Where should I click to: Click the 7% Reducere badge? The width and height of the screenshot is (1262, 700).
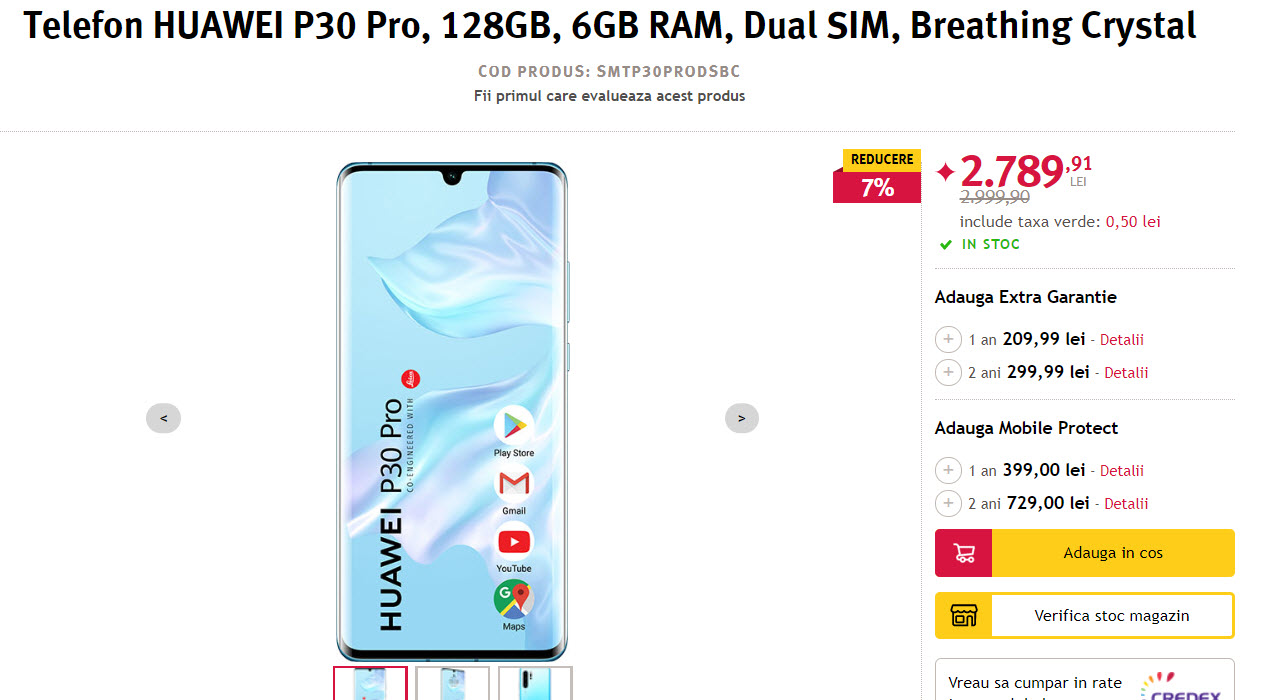(877, 176)
